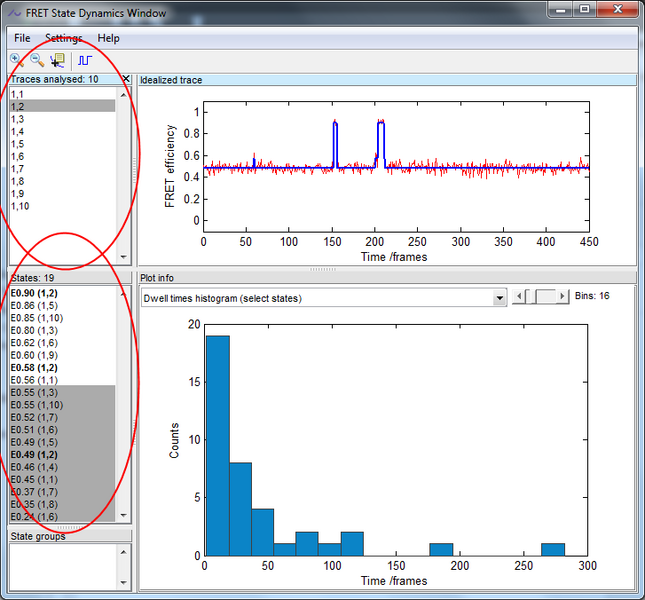This screenshot has height=600, width=645.
Task: Select the data cursor tool icon
Action: click(58, 61)
